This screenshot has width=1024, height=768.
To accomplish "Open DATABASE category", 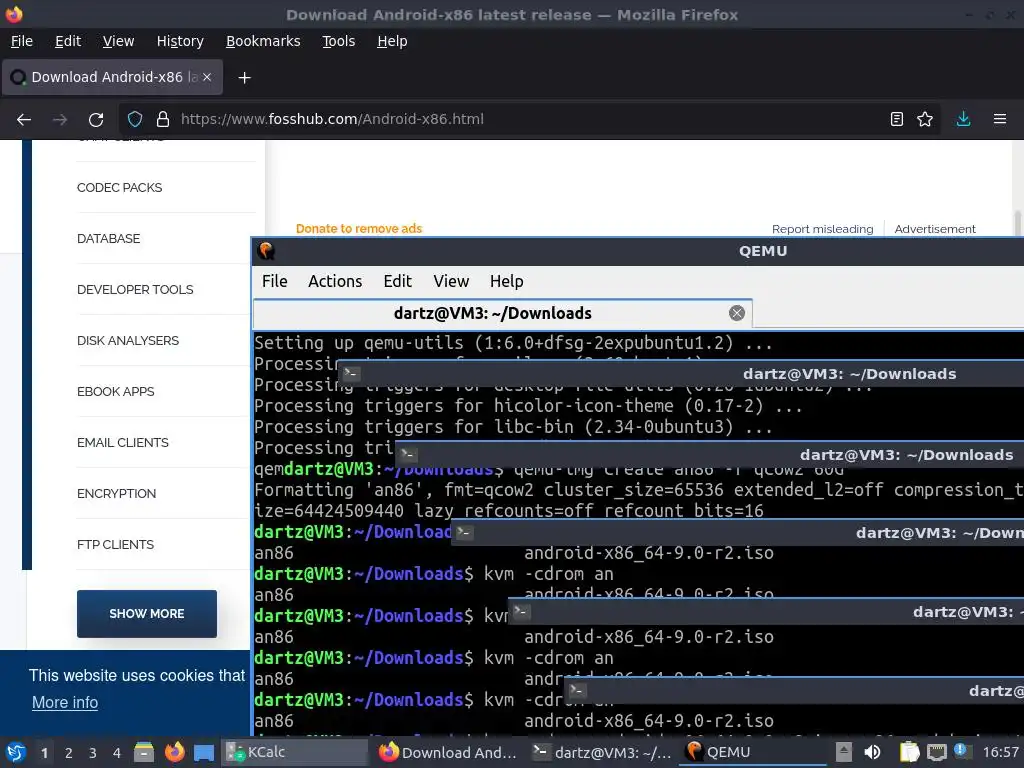I will pyautogui.click(x=108, y=239).
